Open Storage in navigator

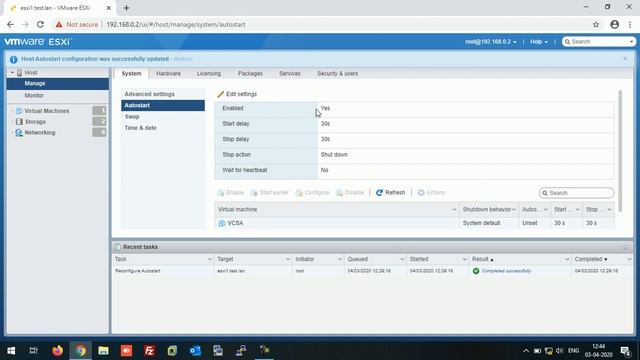tap(35, 122)
